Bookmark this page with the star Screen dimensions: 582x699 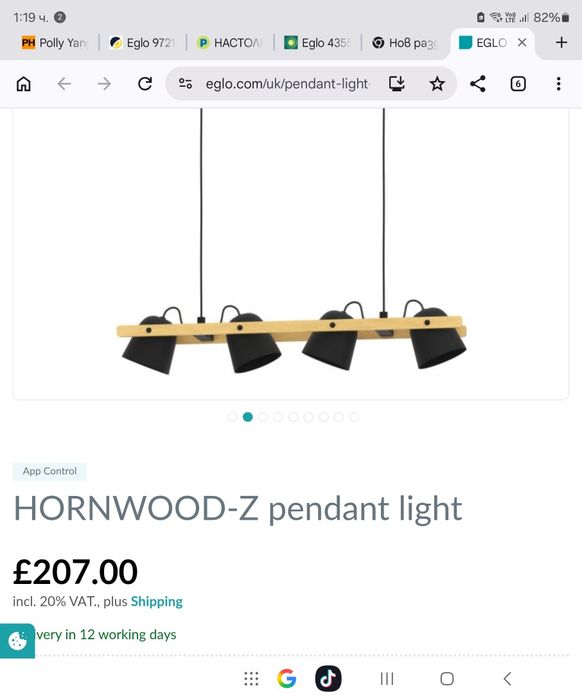(437, 84)
